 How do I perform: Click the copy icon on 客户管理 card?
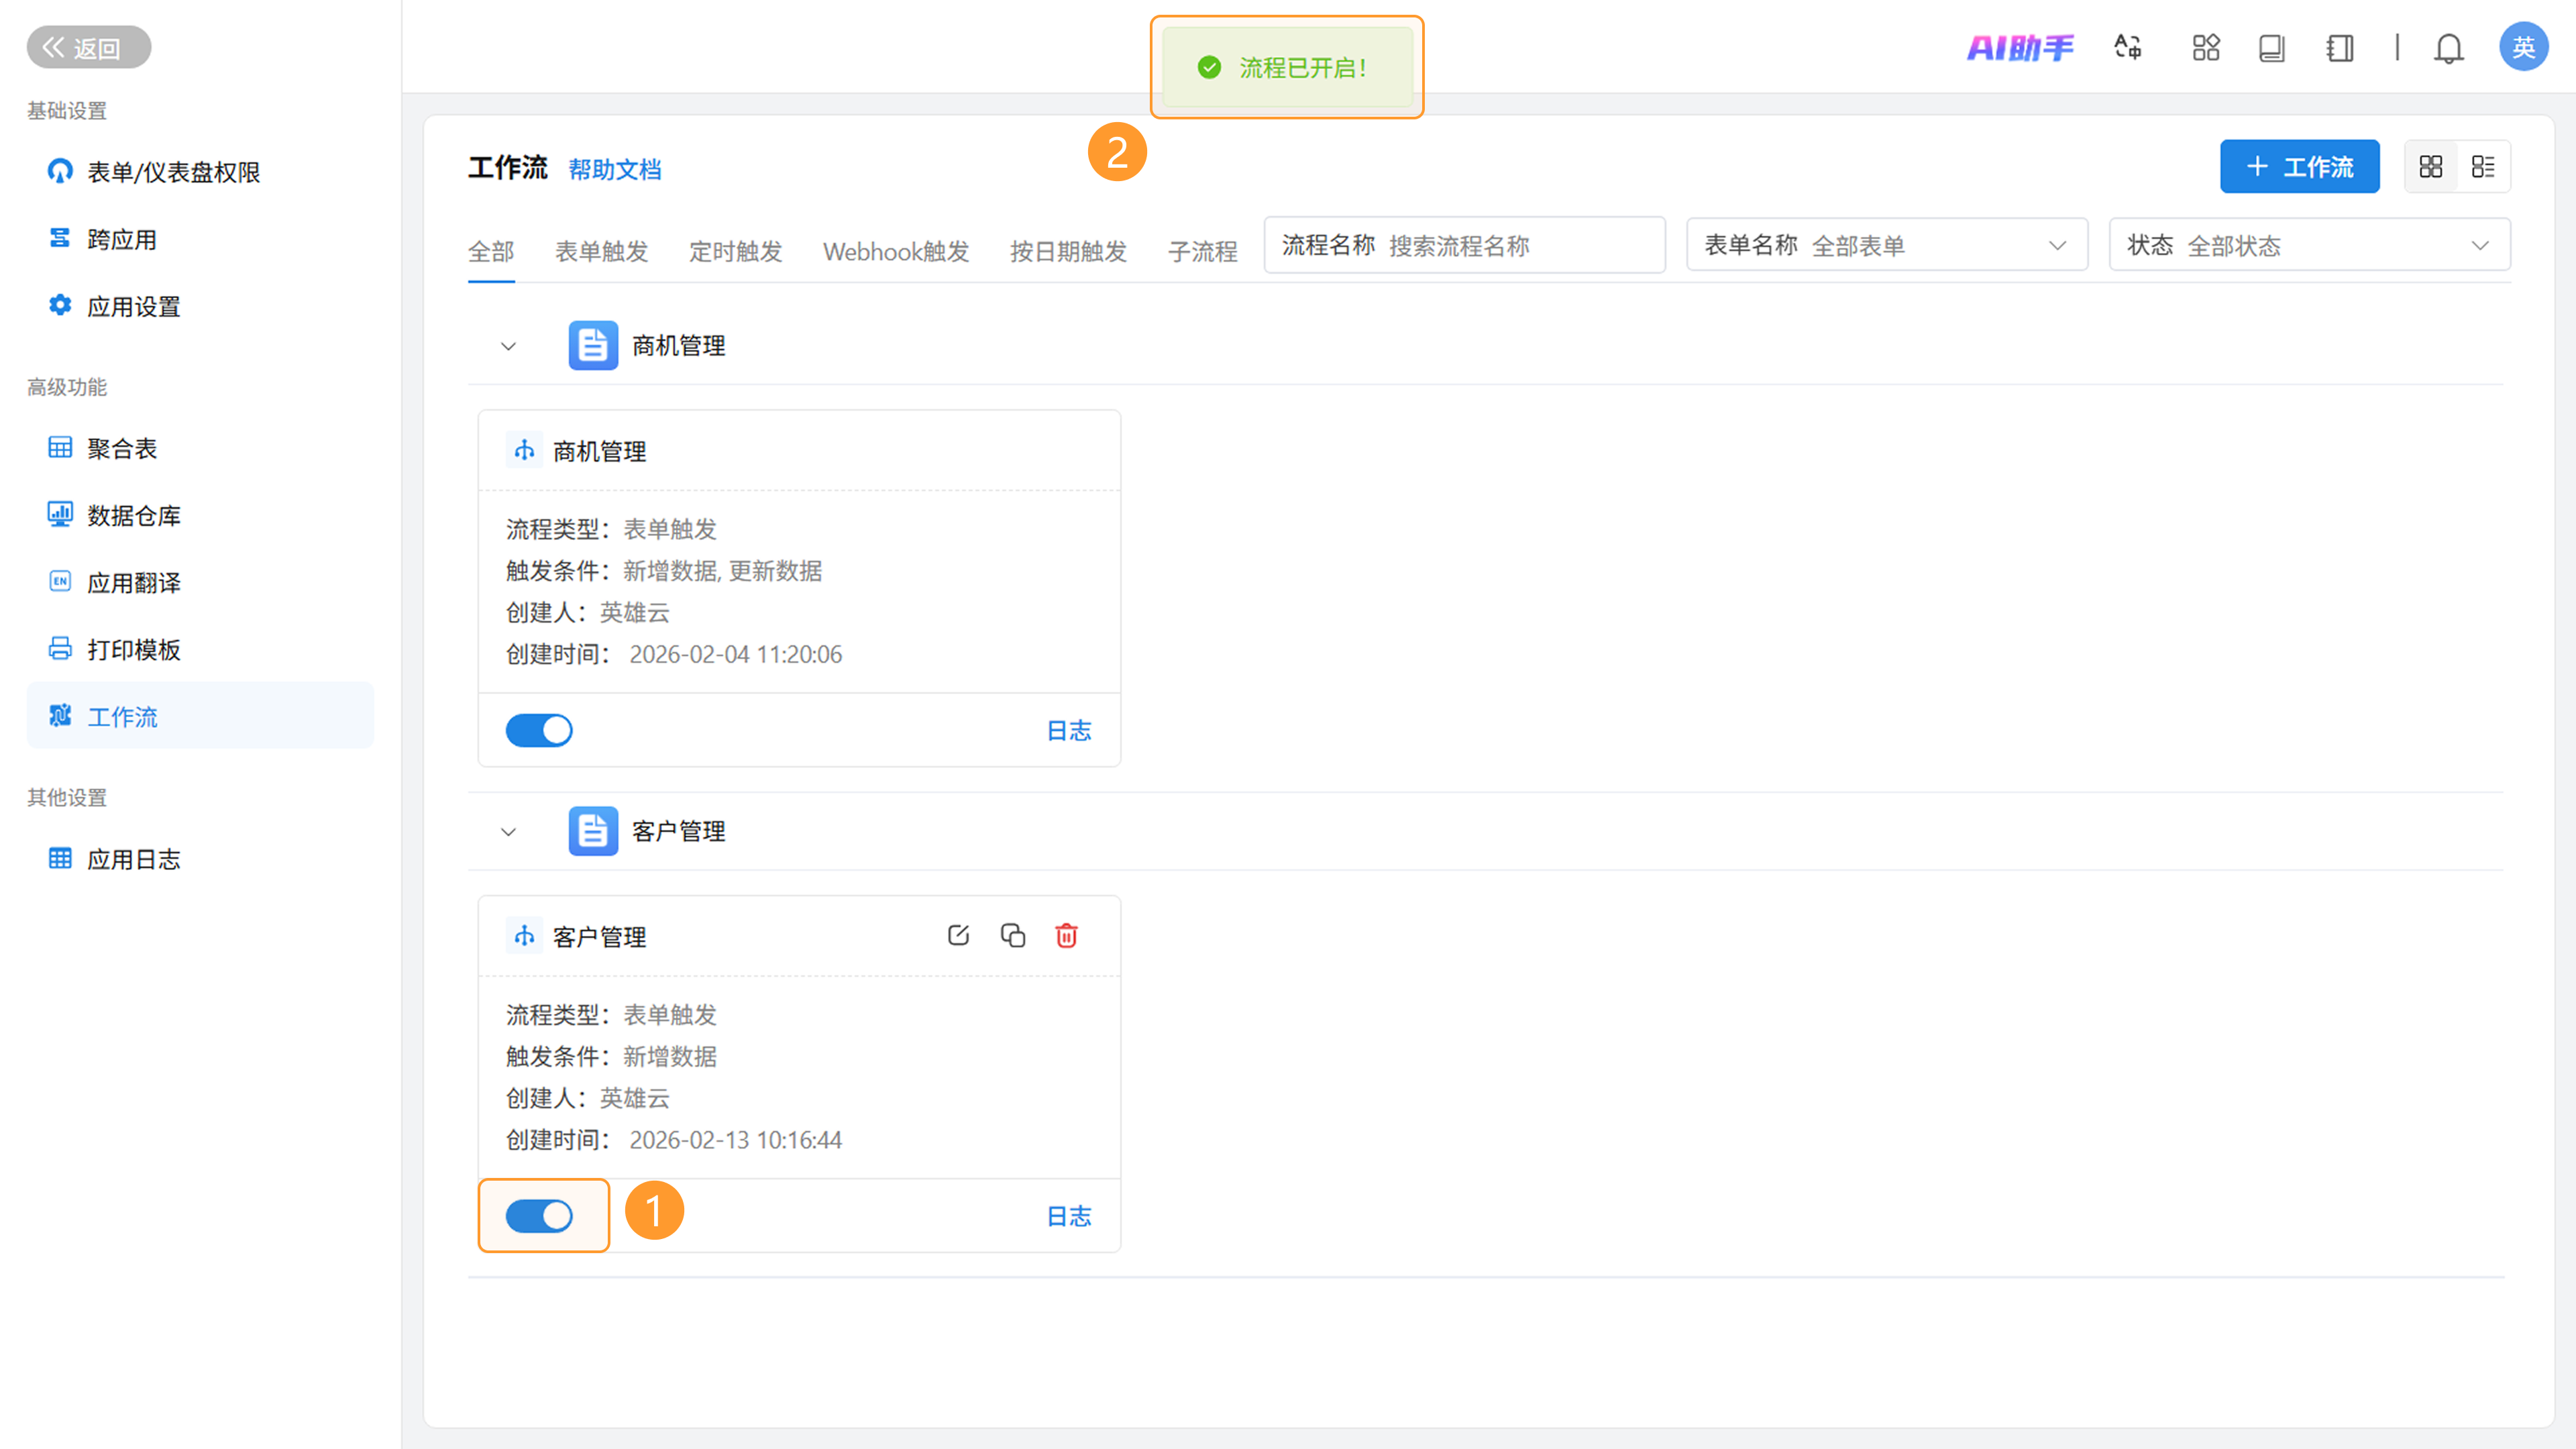(x=1012, y=935)
